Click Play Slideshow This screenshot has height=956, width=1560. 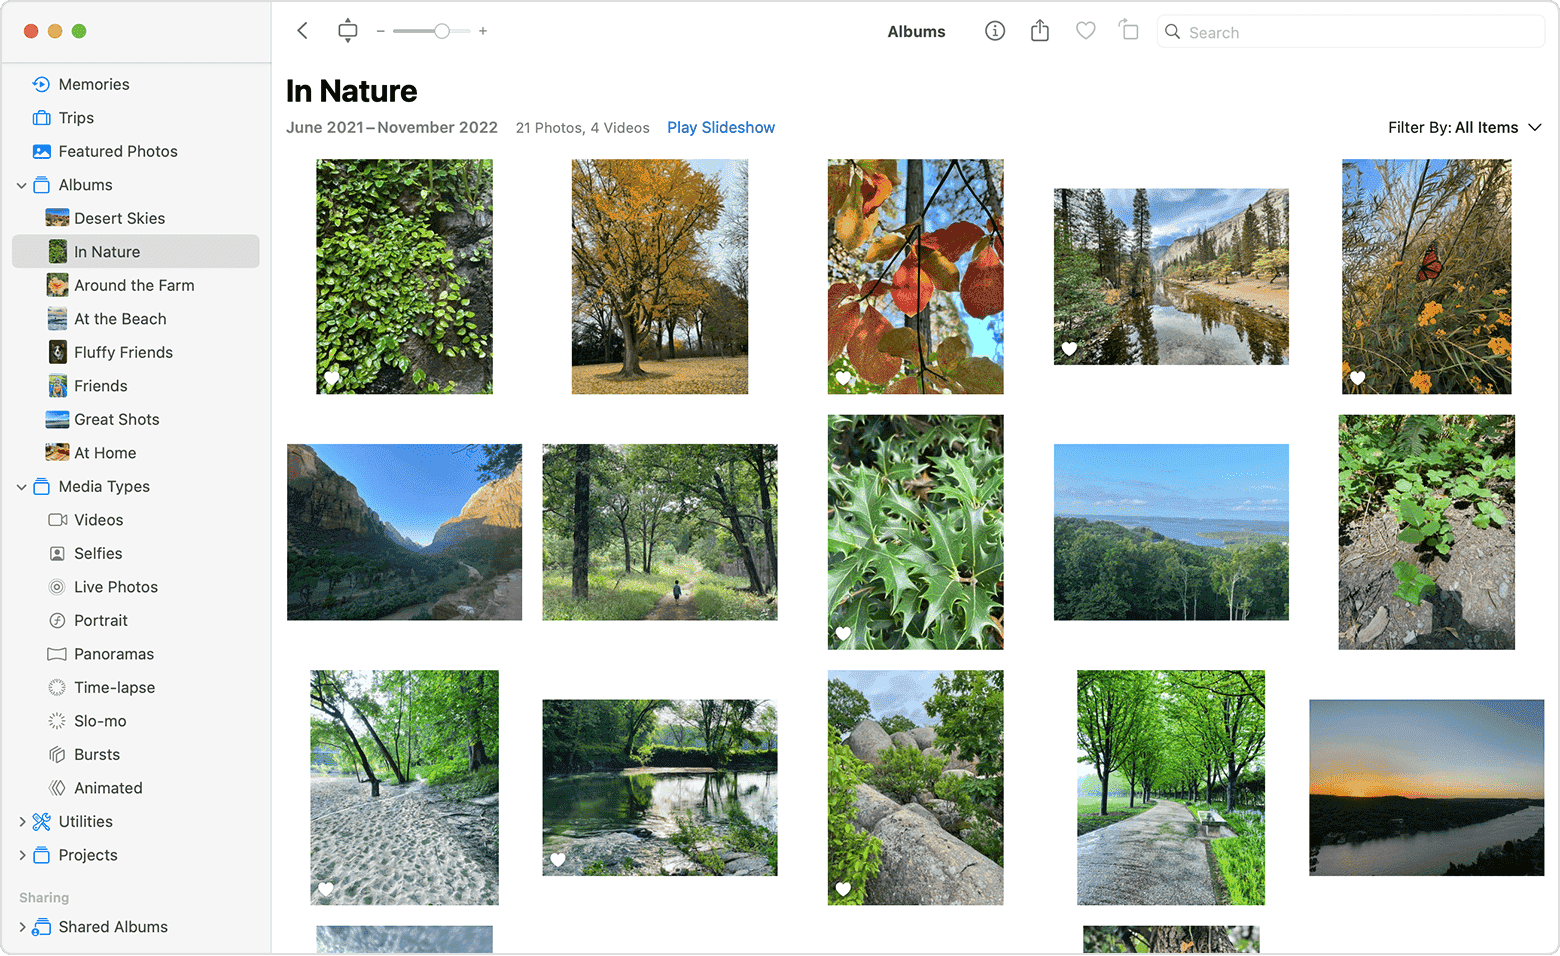click(x=721, y=127)
